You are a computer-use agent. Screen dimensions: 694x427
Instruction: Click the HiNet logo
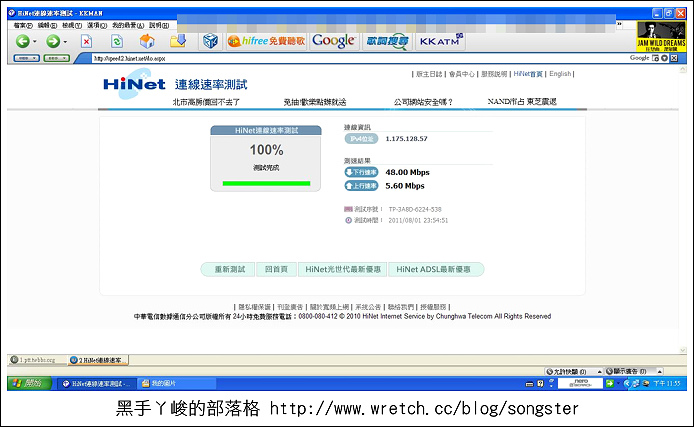tap(134, 84)
